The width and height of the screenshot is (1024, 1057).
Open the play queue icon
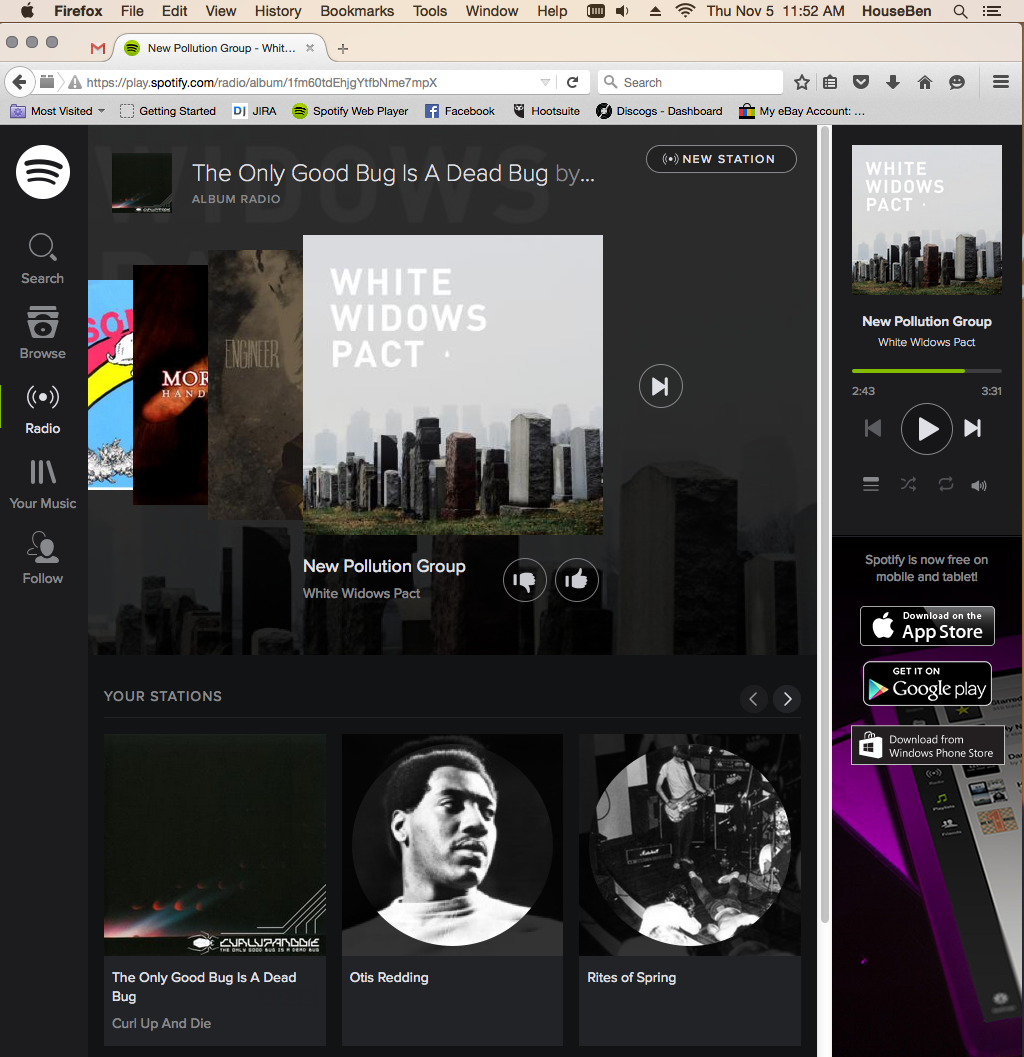pyautogui.click(x=871, y=484)
